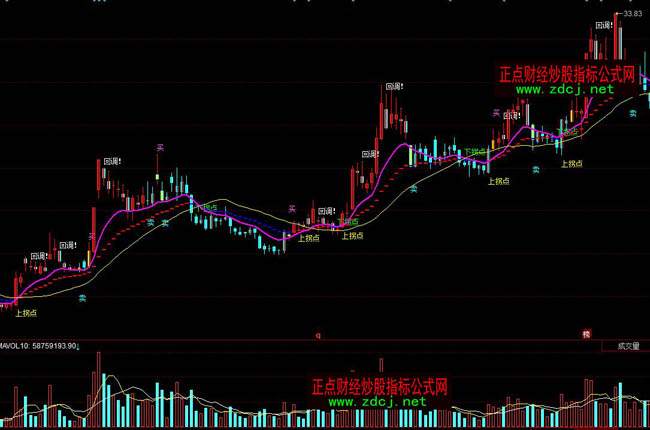Expand the arrow beside the MAVOL10 value

point(79,347)
